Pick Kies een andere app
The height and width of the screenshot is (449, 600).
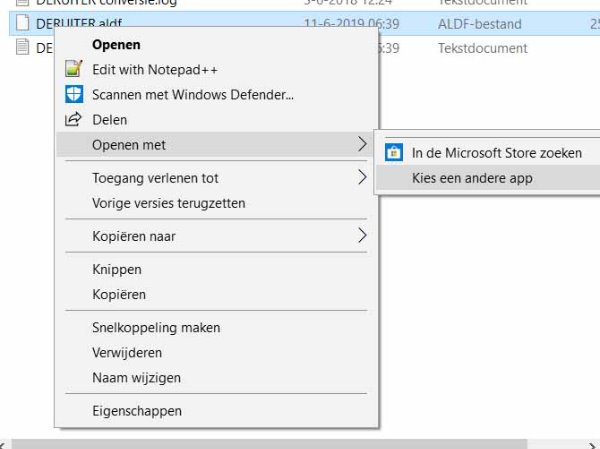472,179
